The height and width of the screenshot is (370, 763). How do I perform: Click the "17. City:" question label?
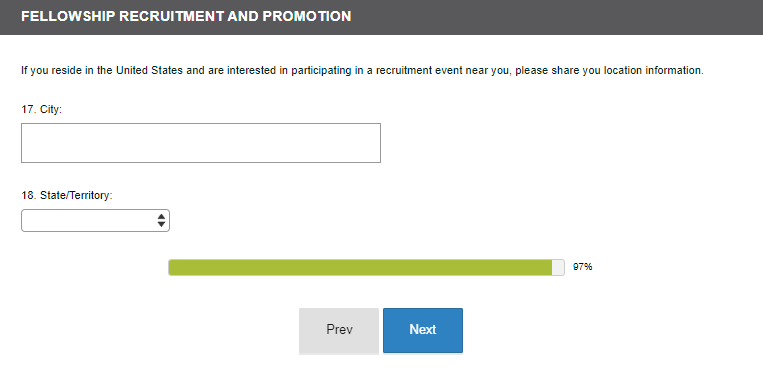[41, 110]
